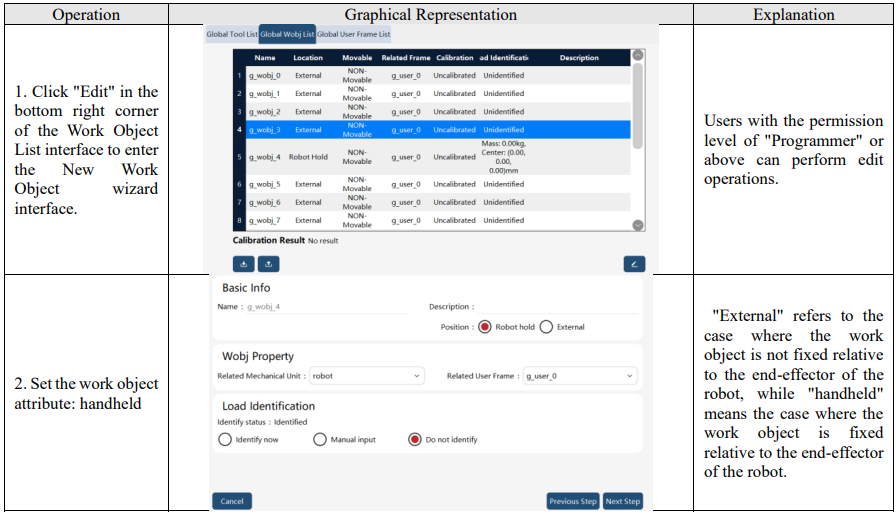The image size is (896, 512).
Task: Choose the Identify now option
Action: tap(225, 439)
